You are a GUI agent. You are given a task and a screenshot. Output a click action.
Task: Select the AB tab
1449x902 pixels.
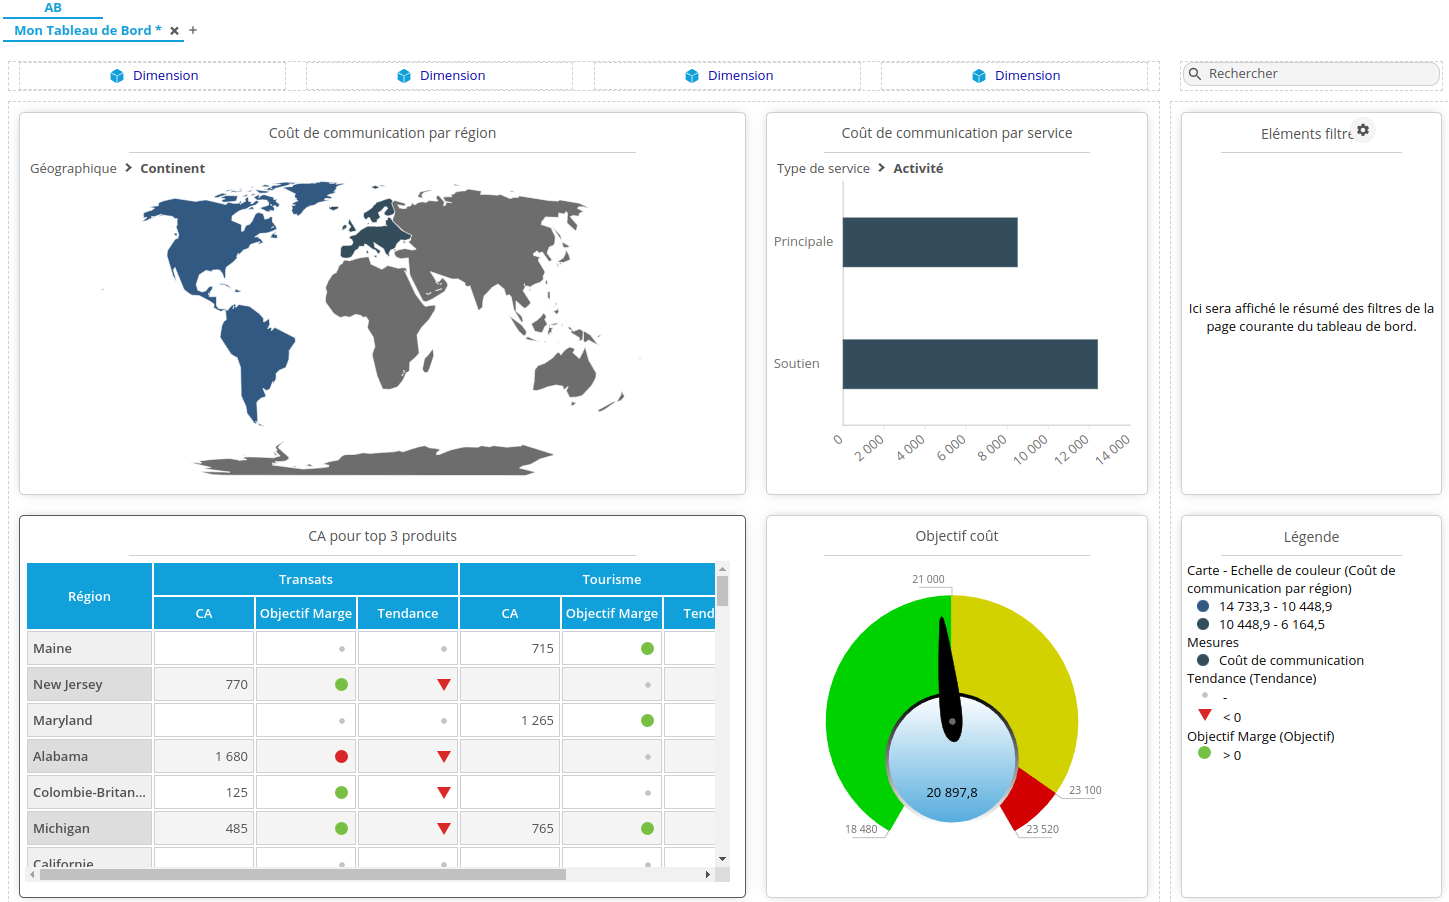click(53, 8)
